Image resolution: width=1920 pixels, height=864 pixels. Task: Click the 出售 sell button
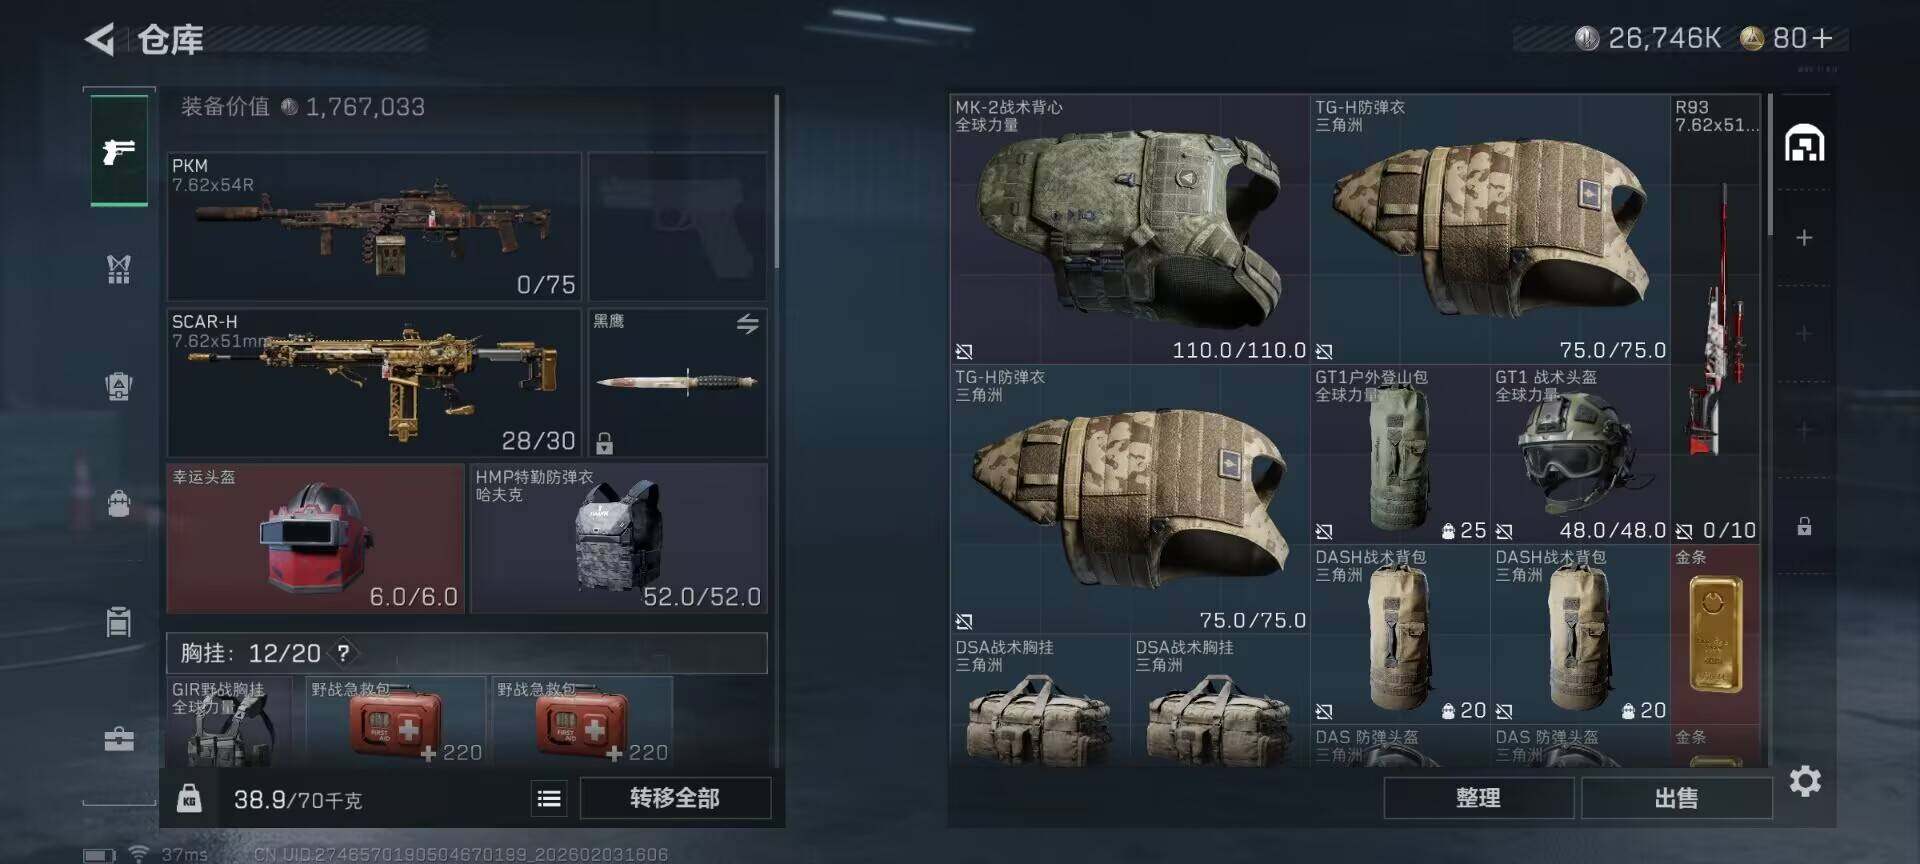1677,798
